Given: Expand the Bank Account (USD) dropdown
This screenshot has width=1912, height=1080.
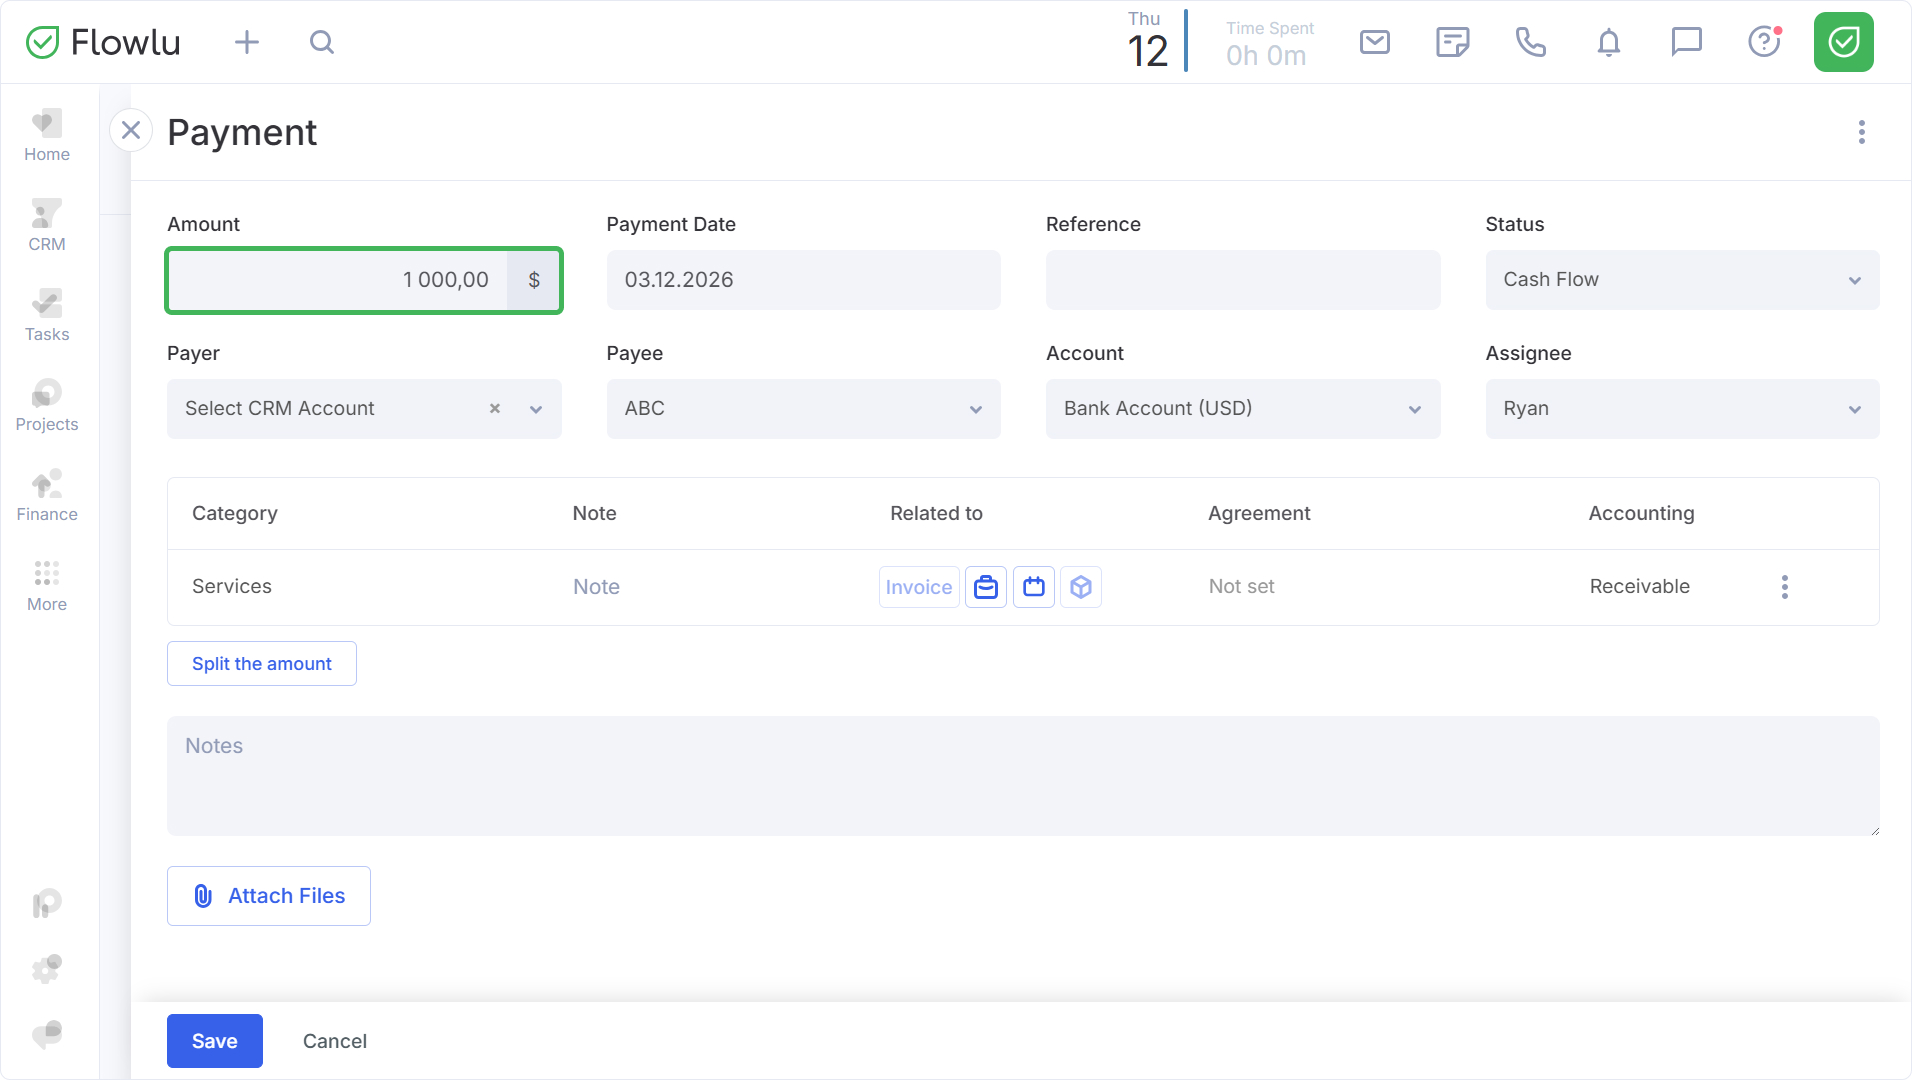Looking at the screenshot, I should pyautogui.click(x=1242, y=409).
